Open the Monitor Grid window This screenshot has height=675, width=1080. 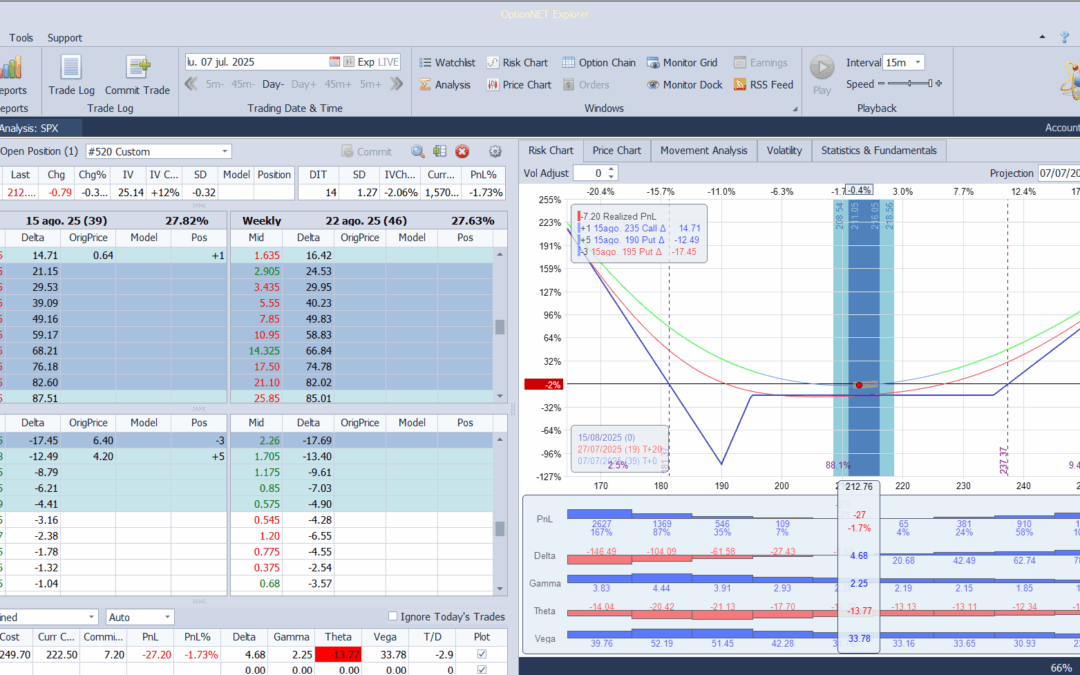[682, 63]
